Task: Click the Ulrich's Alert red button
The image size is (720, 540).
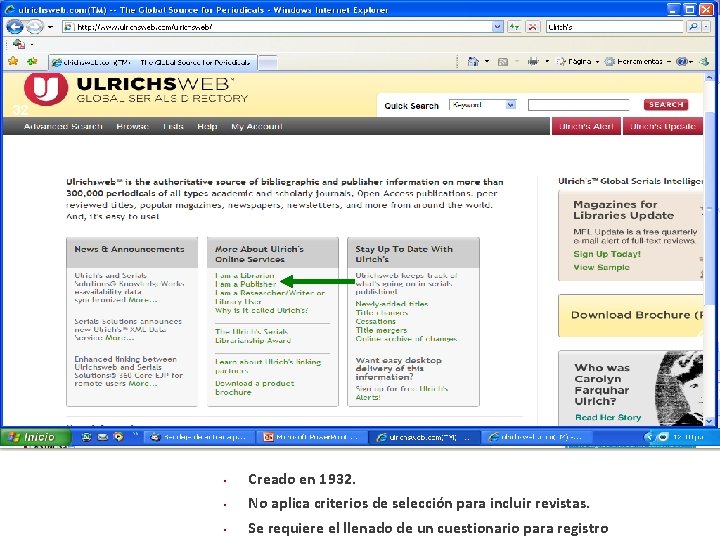Action: pyautogui.click(x=586, y=126)
